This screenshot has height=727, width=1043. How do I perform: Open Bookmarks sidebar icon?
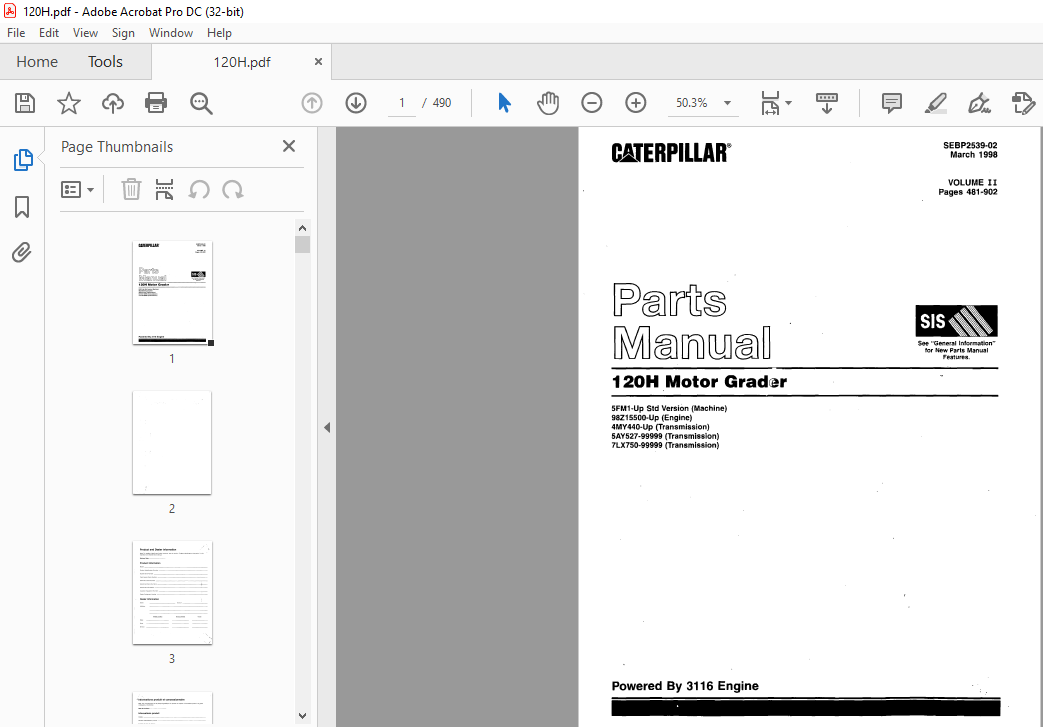coord(22,207)
